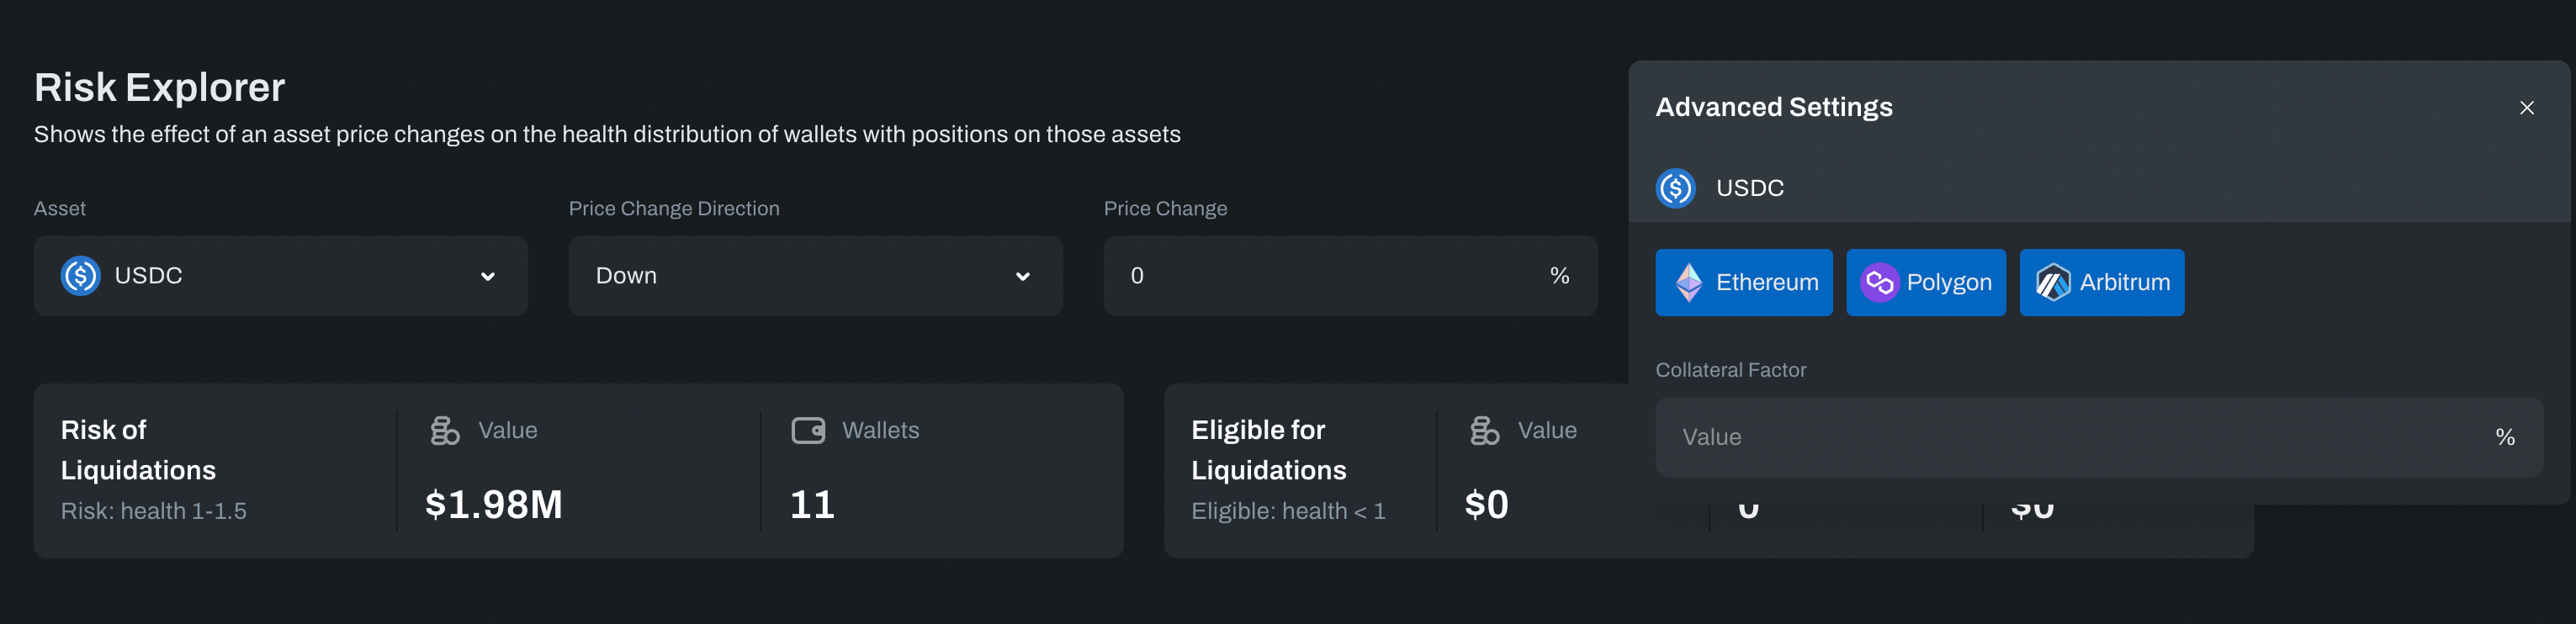Click the USDC icon in Advanced Settings
Viewport: 2576px width, 624px height.
pyautogui.click(x=1675, y=188)
